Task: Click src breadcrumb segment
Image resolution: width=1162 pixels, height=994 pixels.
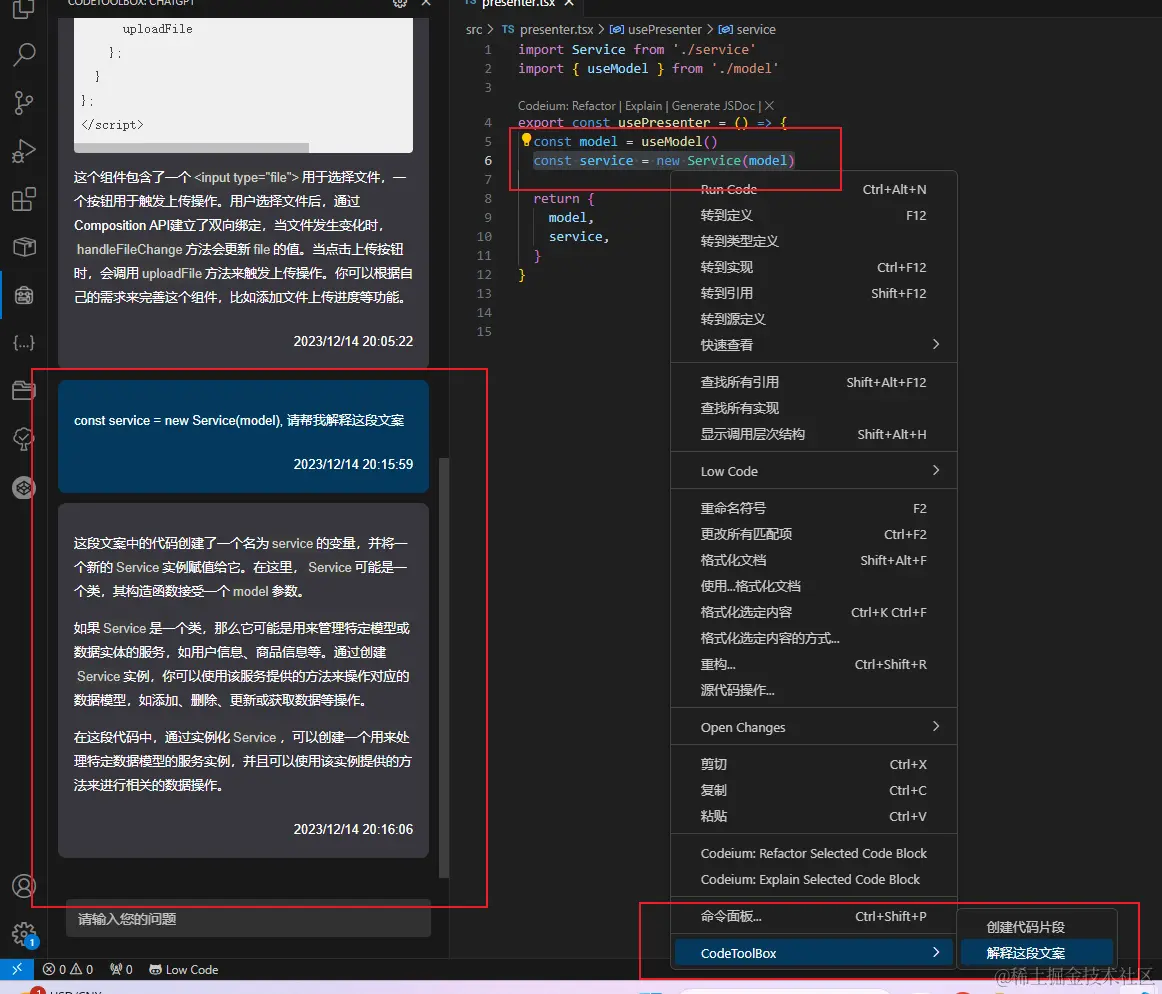Action: pyautogui.click(x=474, y=30)
